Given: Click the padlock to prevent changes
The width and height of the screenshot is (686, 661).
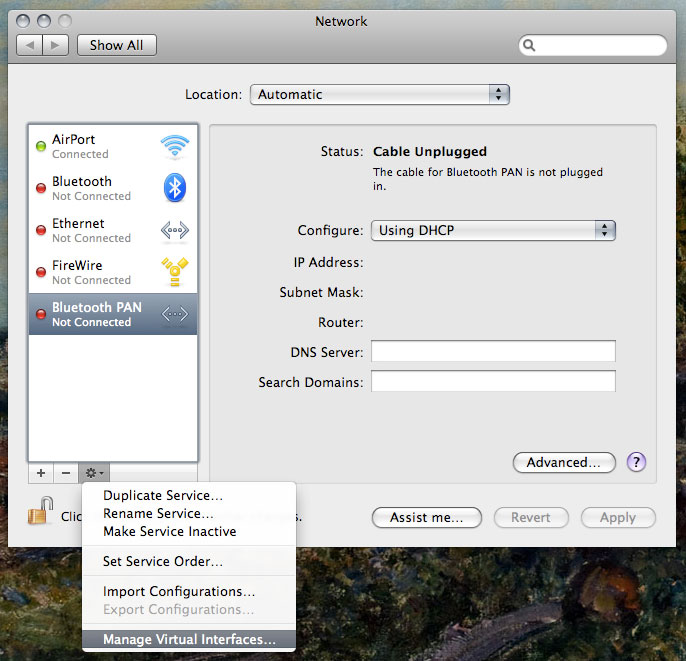Looking at the screenshot, I should point(41,510).
